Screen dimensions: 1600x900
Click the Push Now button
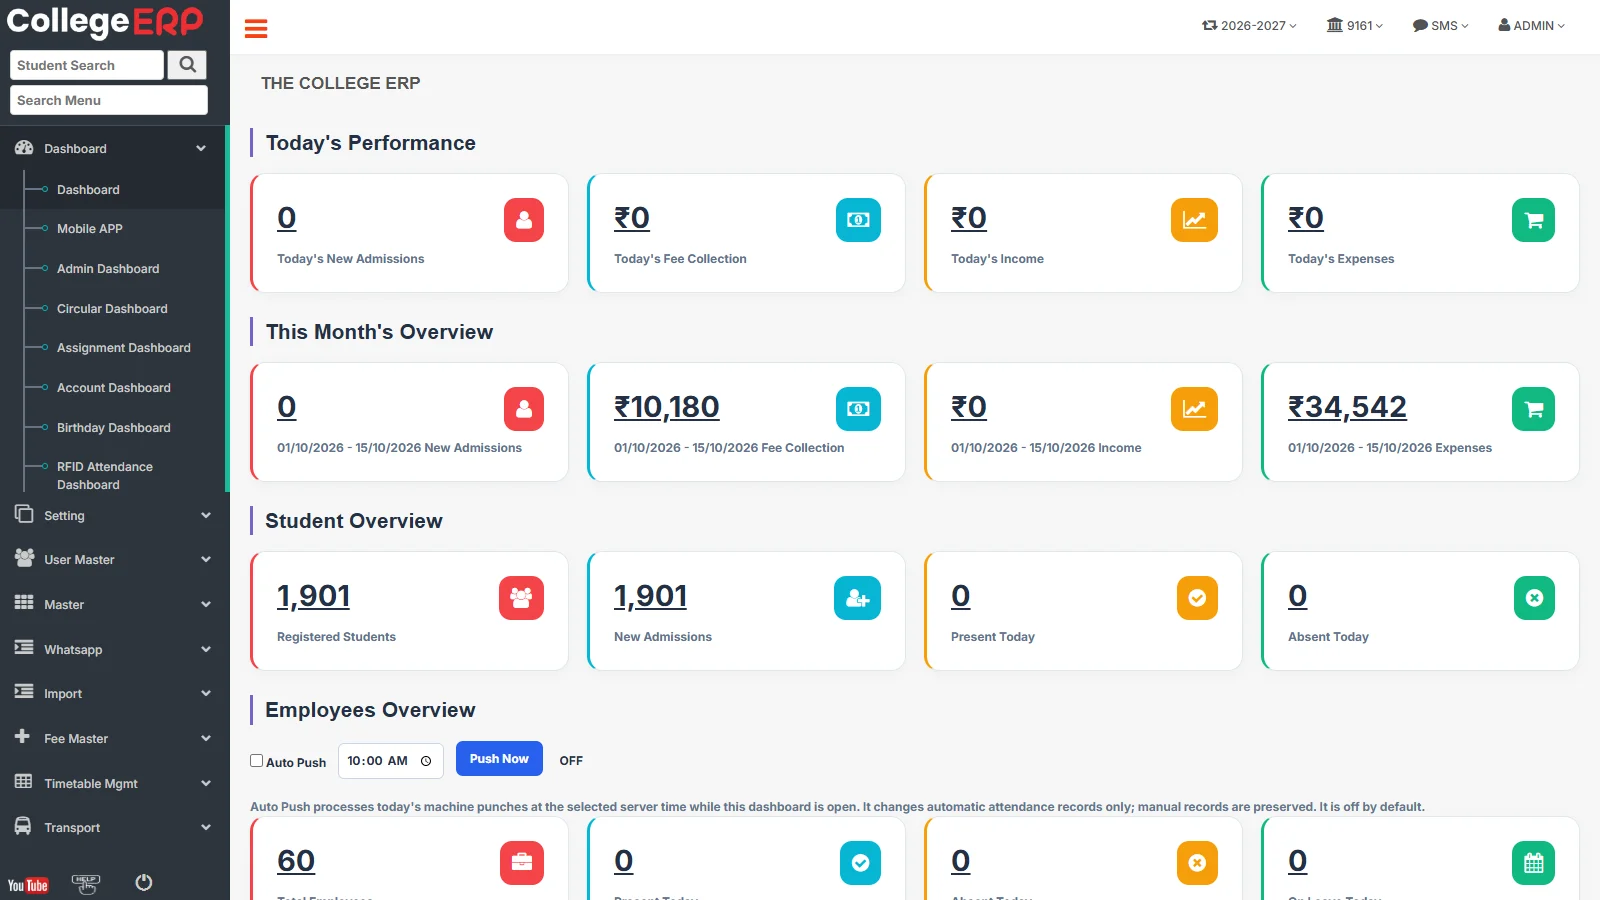(499, 759)
